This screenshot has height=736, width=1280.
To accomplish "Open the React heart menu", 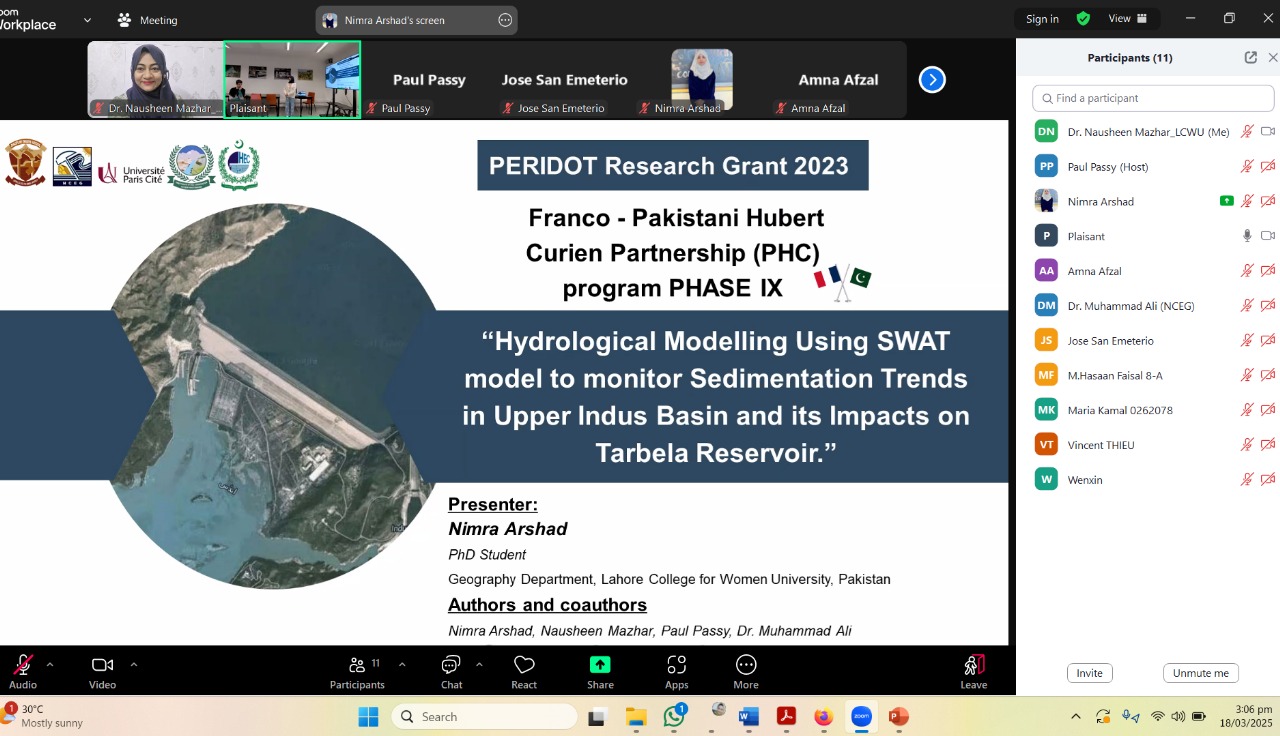I will (524, 671).
